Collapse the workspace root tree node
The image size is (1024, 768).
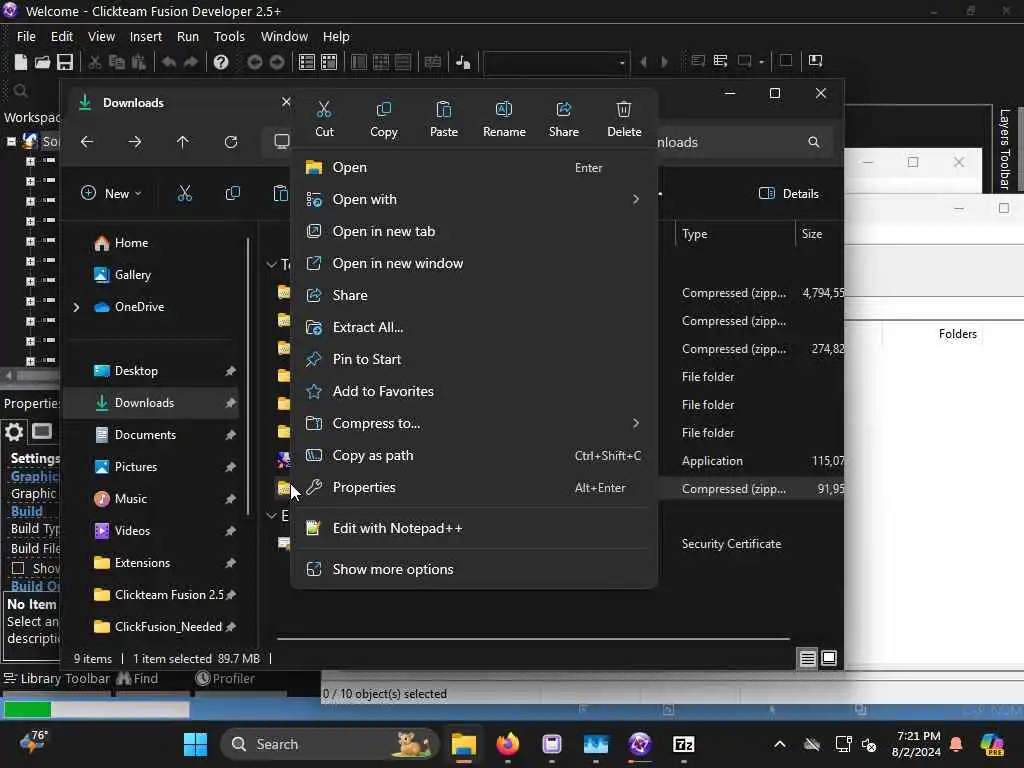(x=11, y=141)
